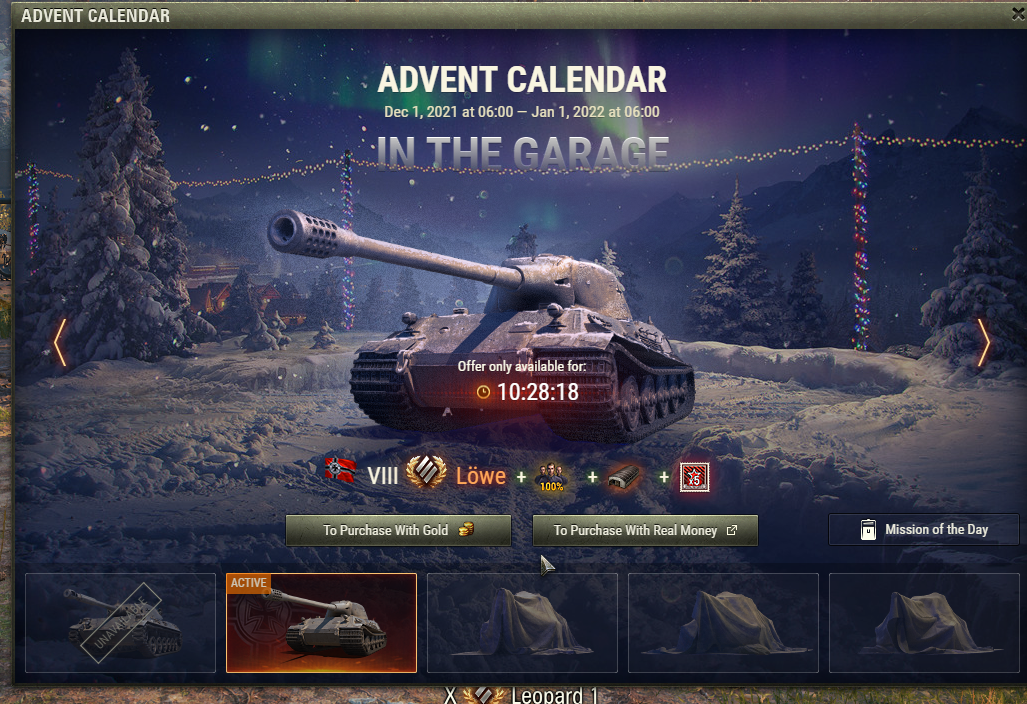
Task: Click the calendar icon beside Mission of the Day
Action: click(868, 529)
